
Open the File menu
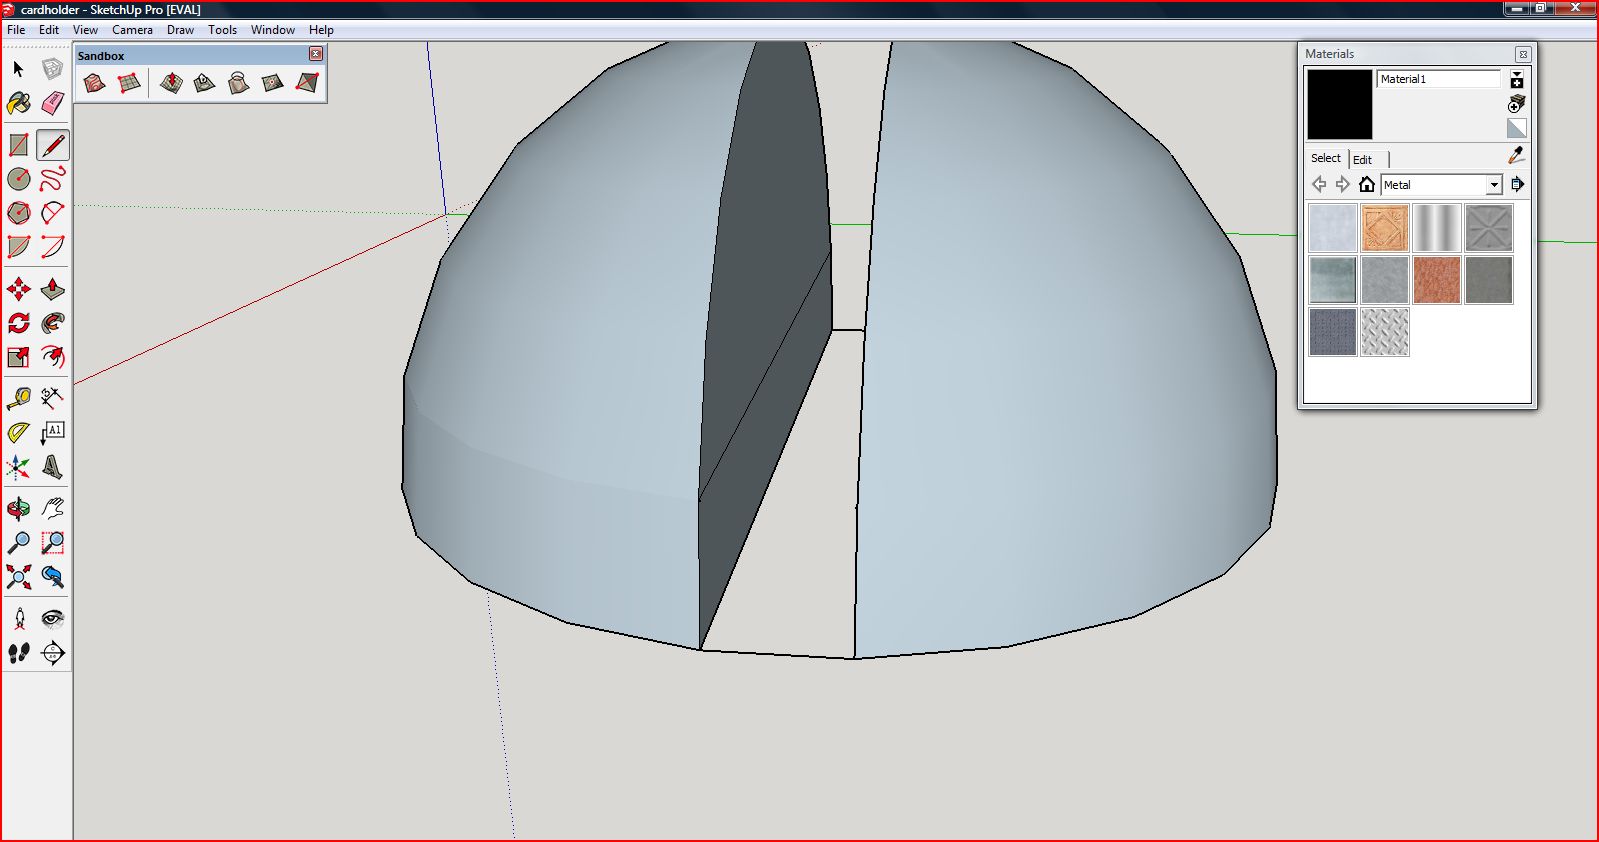click(16, 30)
